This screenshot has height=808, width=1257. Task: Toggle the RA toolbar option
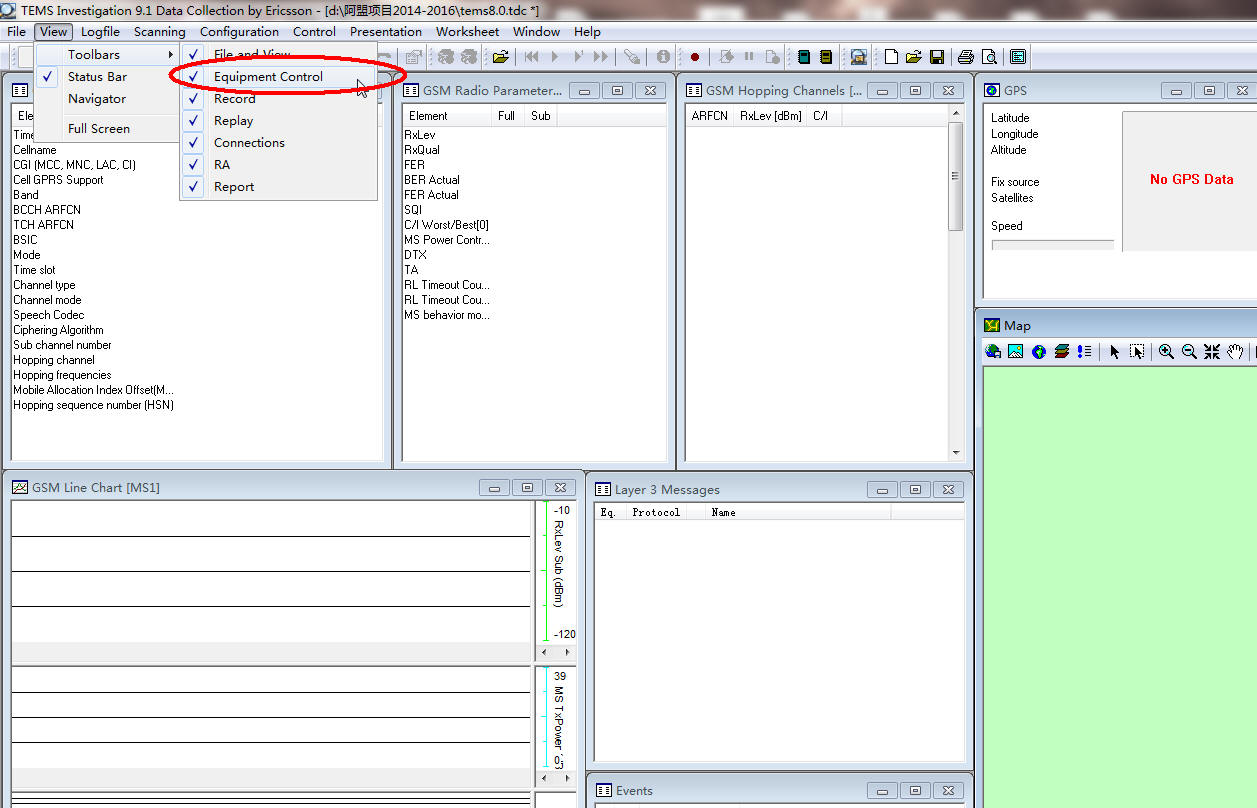tap(279, 164)
